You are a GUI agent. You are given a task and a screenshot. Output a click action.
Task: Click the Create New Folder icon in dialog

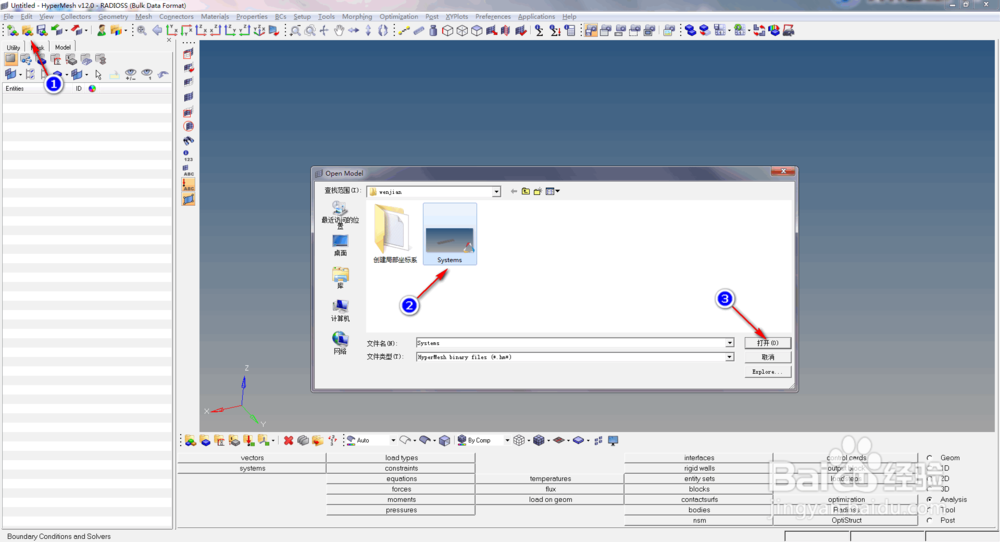click(538, 191)
